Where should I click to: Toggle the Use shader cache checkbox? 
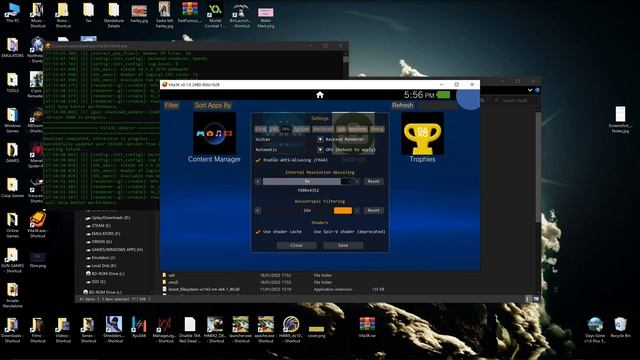[x=258, y=231]
